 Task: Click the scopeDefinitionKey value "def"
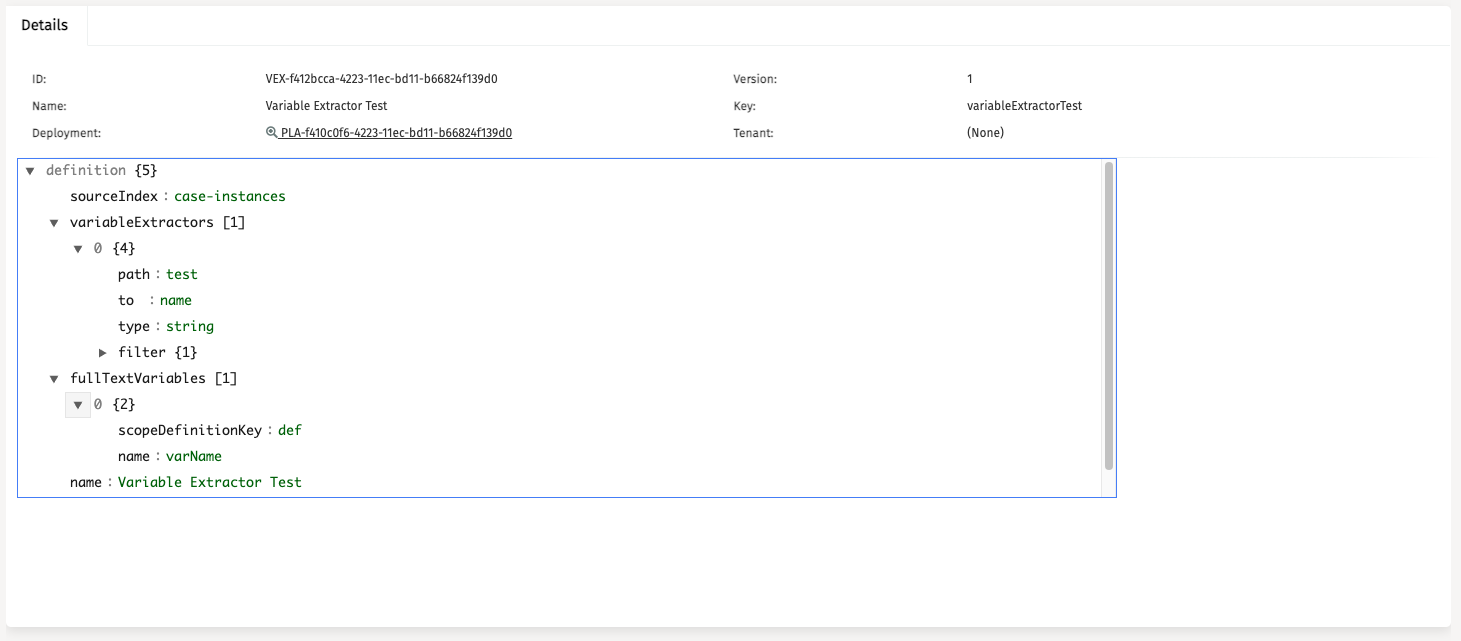tap(289, 431)
